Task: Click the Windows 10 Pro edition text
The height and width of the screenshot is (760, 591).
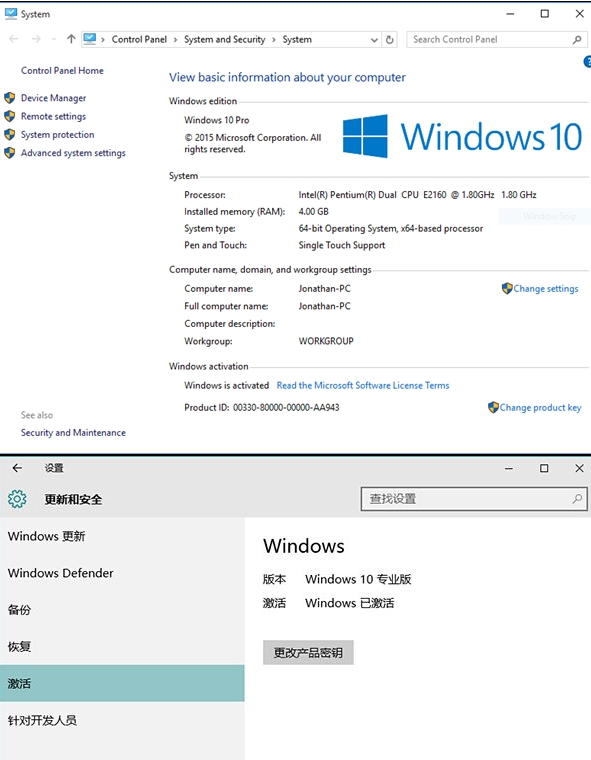Action: tap(217, 120)
